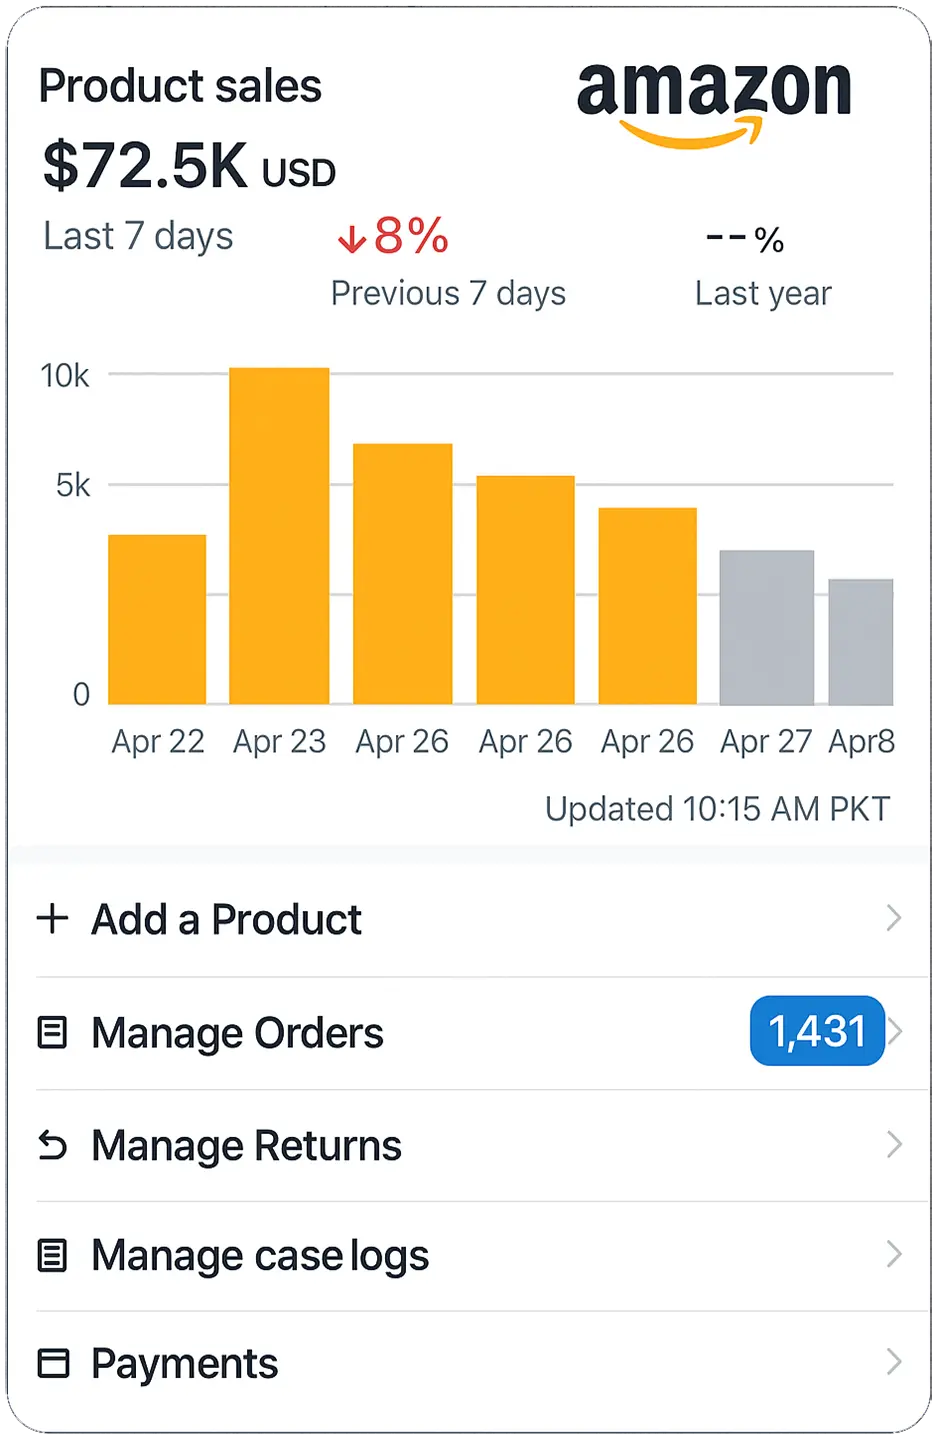Expand the Manage Returns chevron

(894, 1144)
